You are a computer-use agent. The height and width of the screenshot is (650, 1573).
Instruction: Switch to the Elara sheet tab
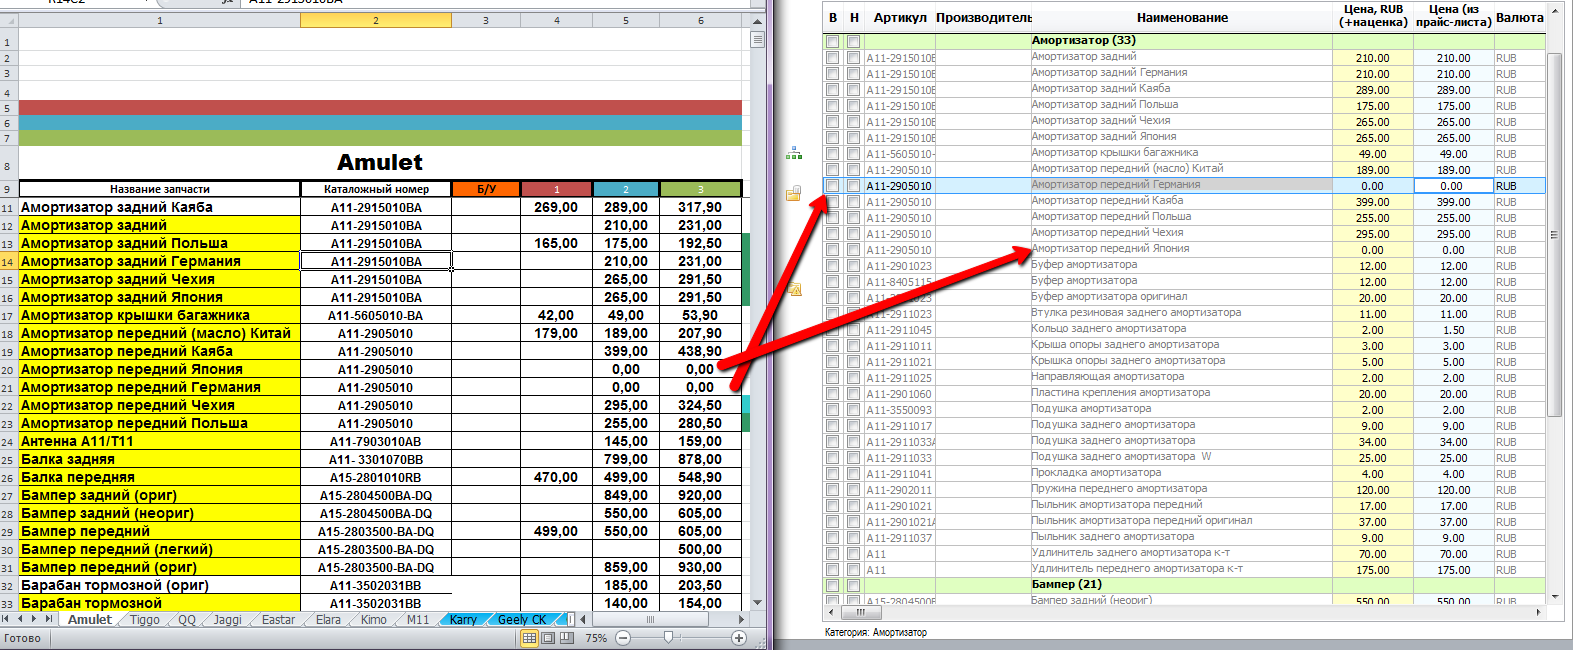pos(328,620)
